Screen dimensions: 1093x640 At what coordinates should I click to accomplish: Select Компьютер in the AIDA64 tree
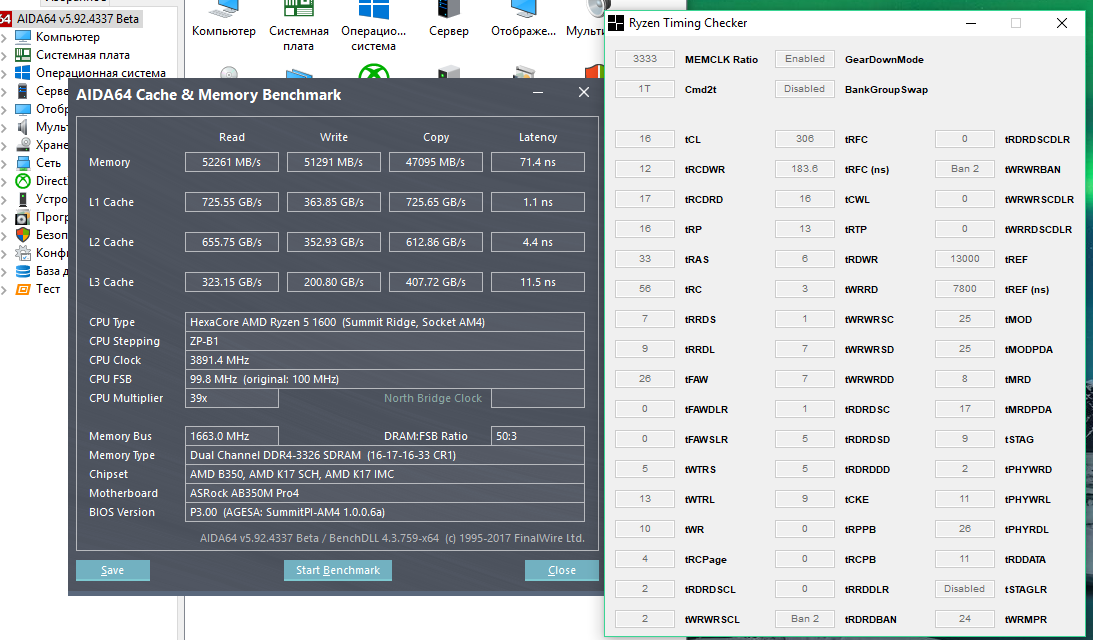[x=68, y=37]
